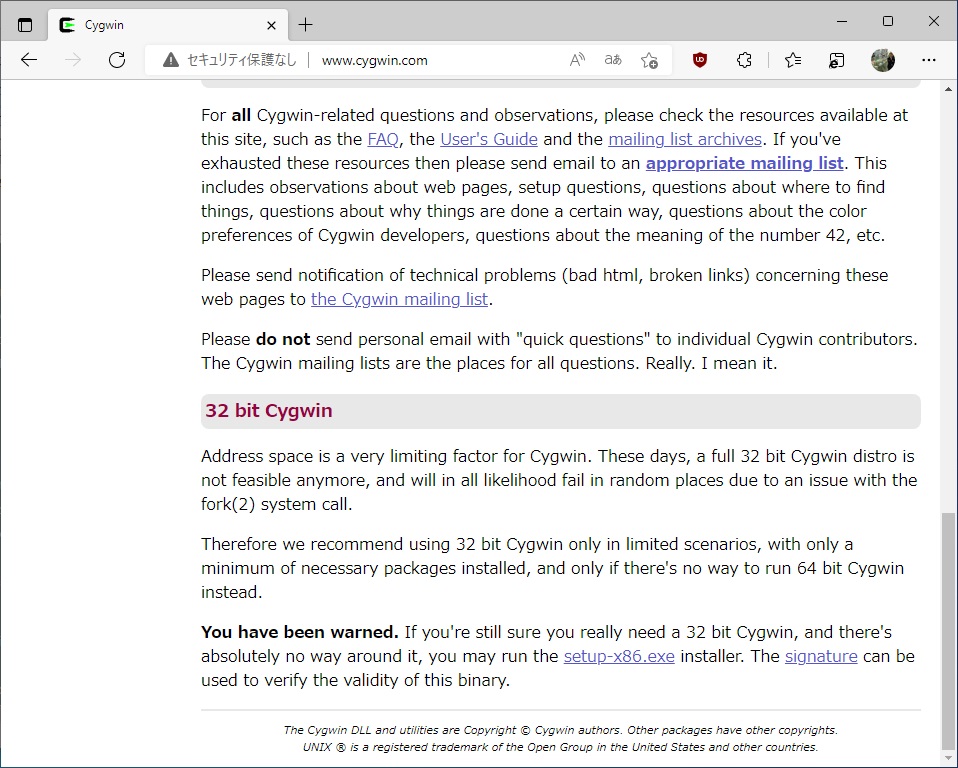
Task: Click the footer line starting 'UNIX ® is a registered trademark'
Action: pyautogui.click(x=560, y=747)
